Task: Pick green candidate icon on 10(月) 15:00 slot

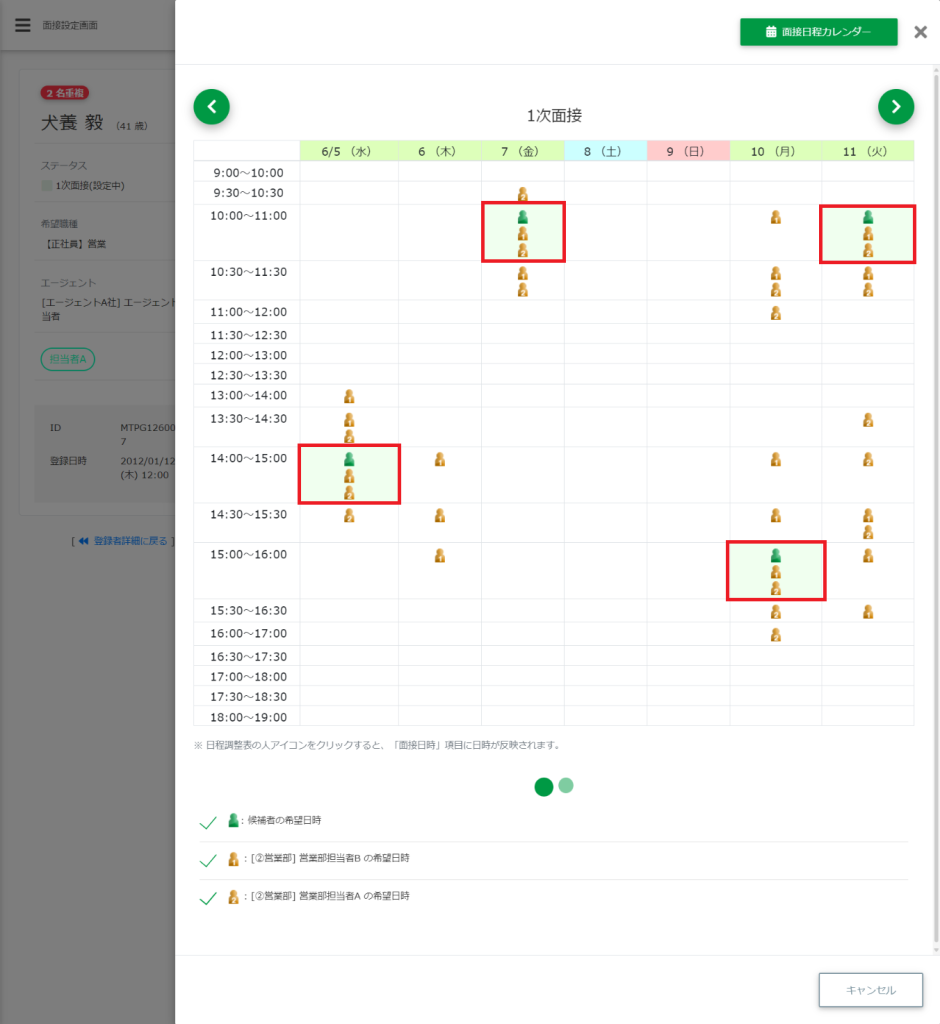Action: (775, 555)
